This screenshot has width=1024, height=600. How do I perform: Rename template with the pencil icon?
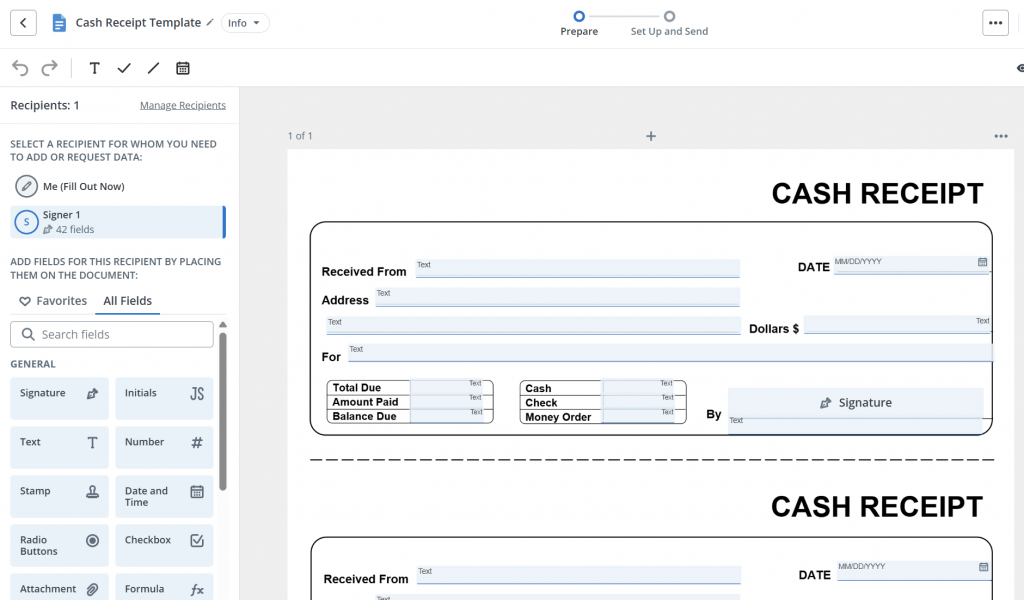[x=210, y=22]
